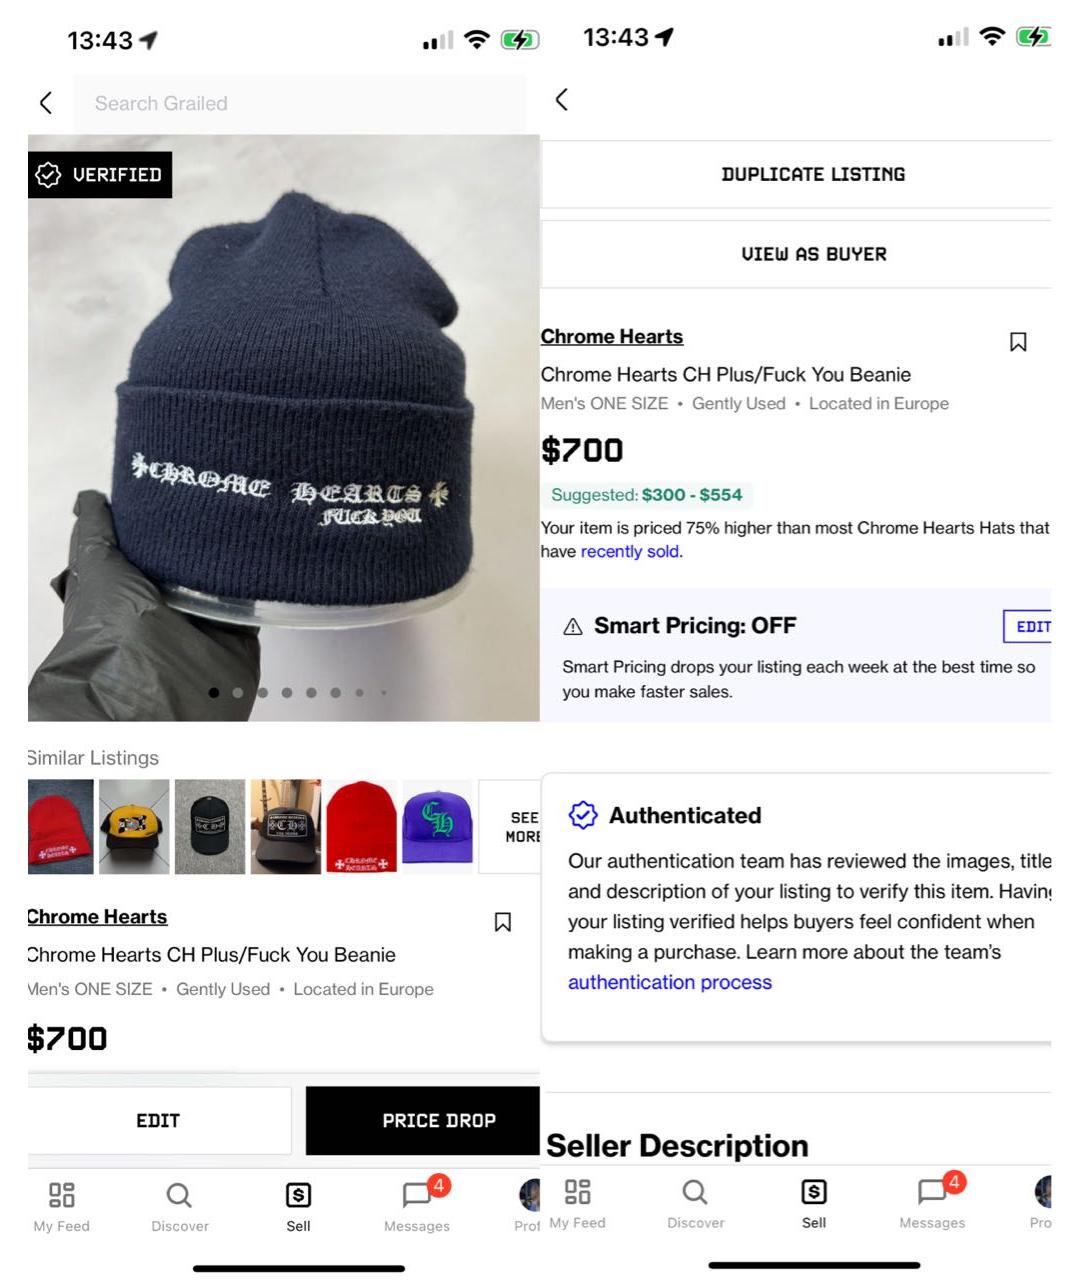Open Discover search icon in left bottom bar
Image resolution: width=1080 pixels, height=1280 pixels.
(180, 1206)
